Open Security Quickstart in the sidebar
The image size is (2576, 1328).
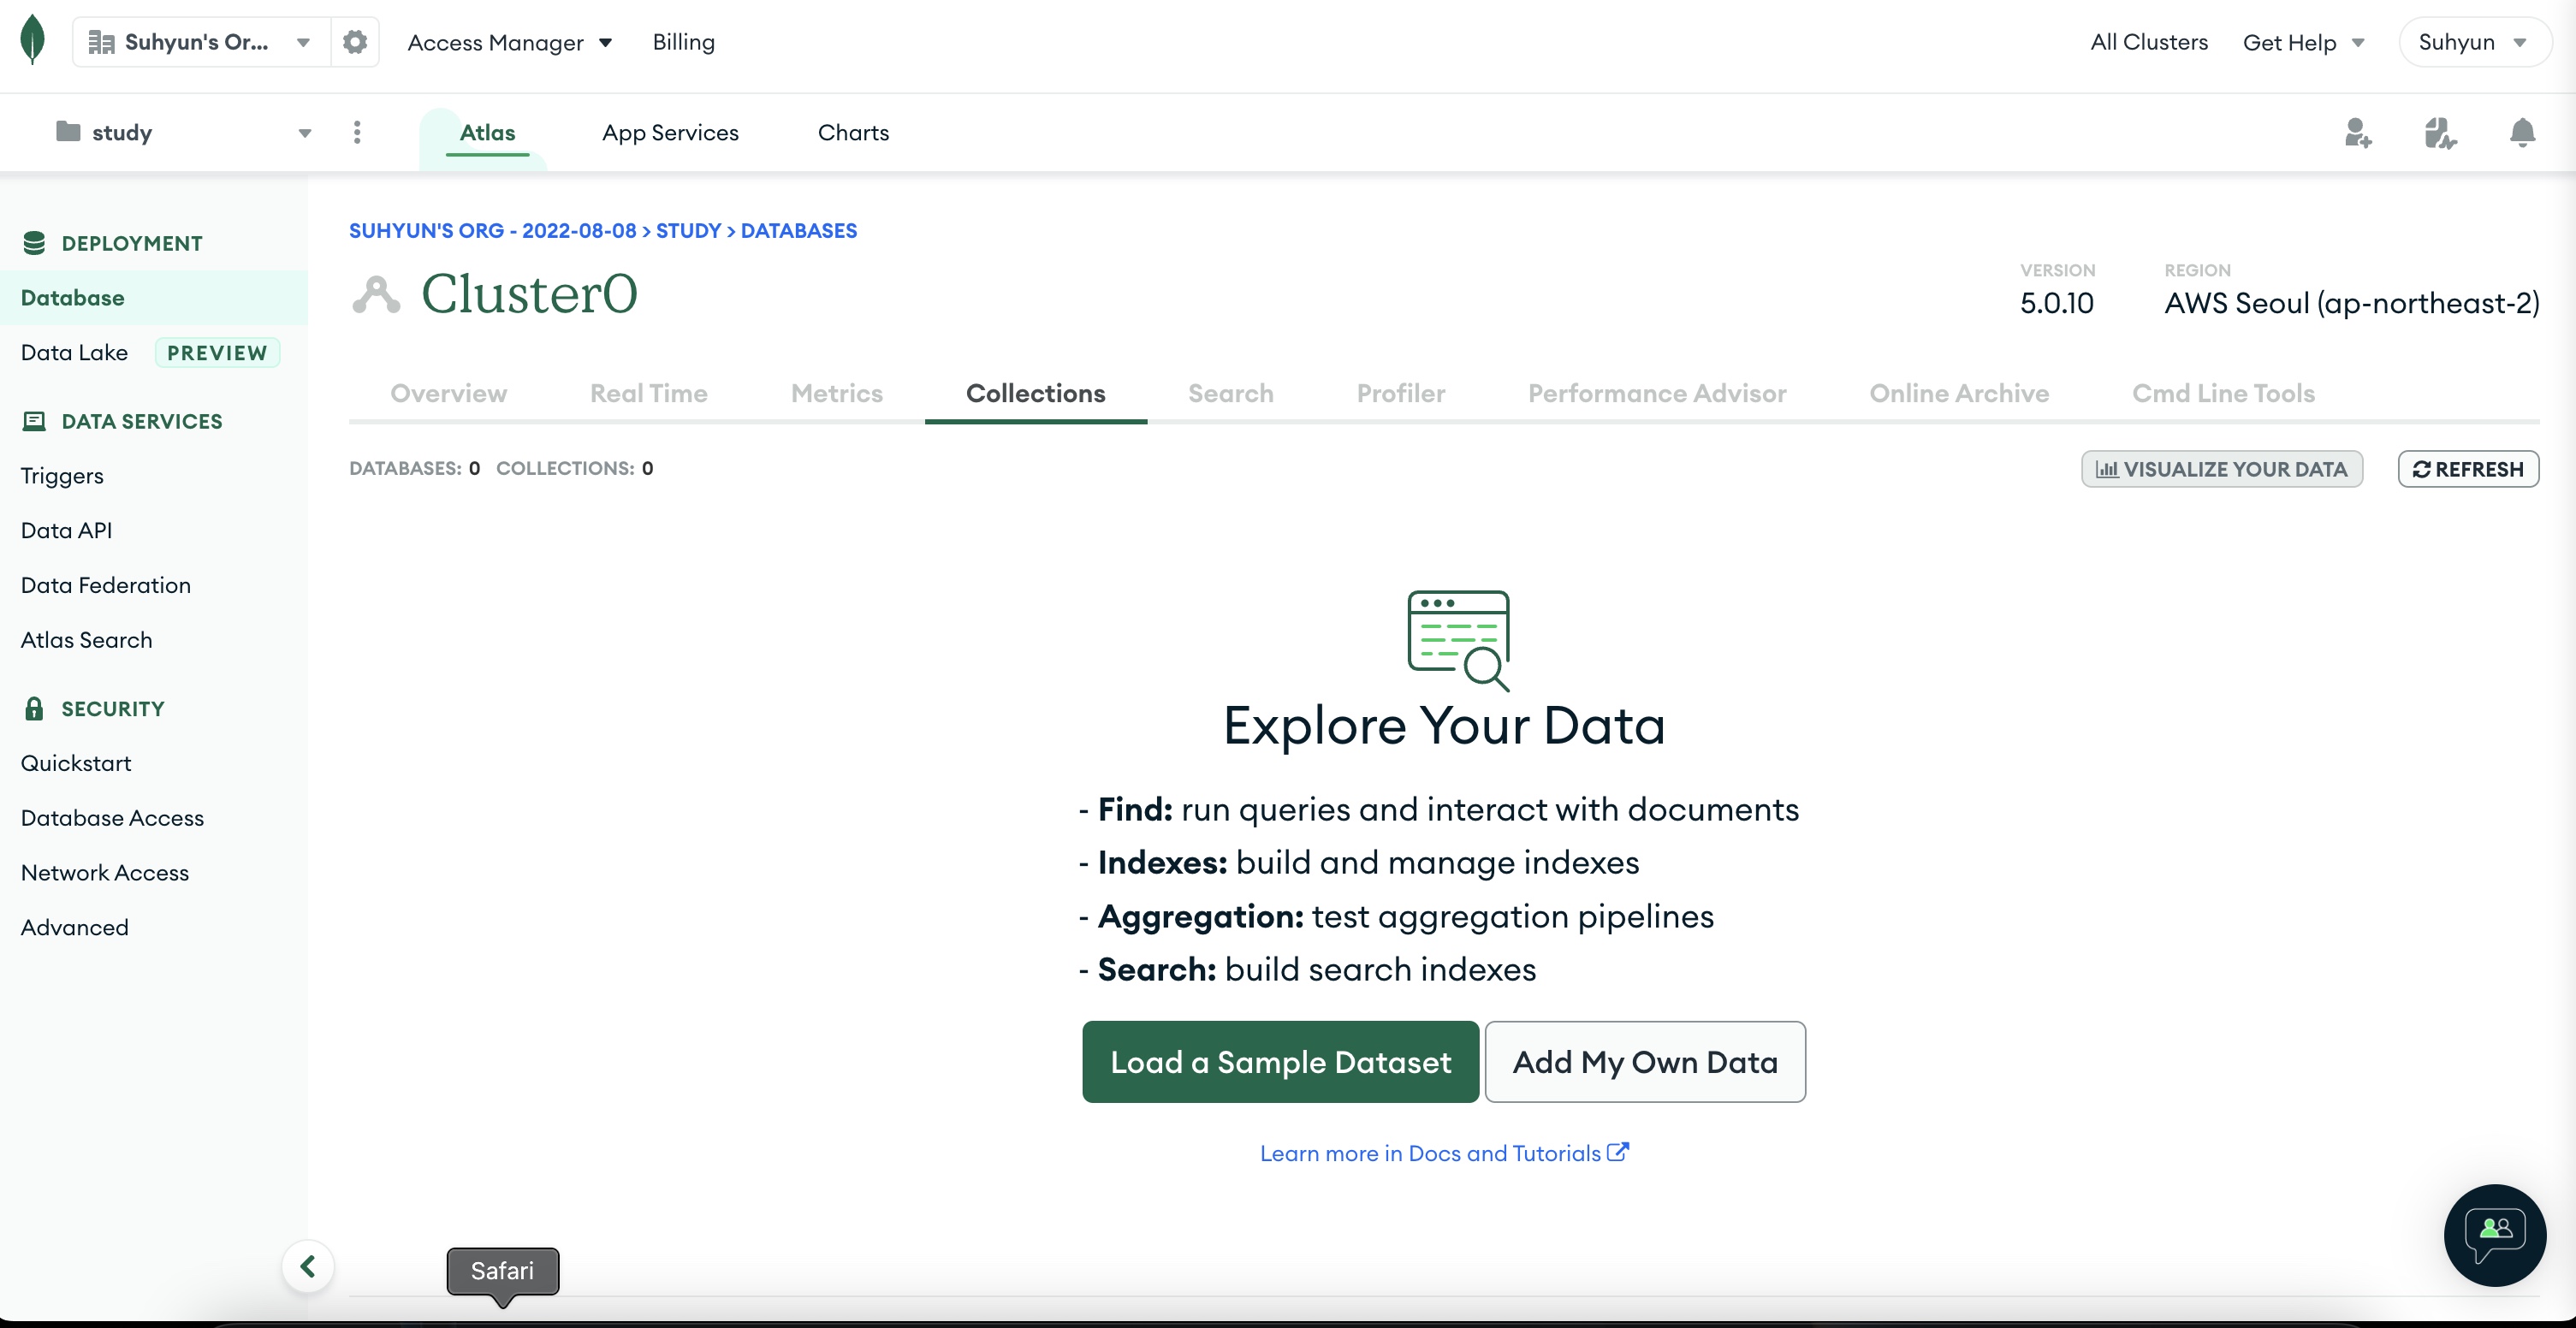pyautogui.click(x=76, y=763)
